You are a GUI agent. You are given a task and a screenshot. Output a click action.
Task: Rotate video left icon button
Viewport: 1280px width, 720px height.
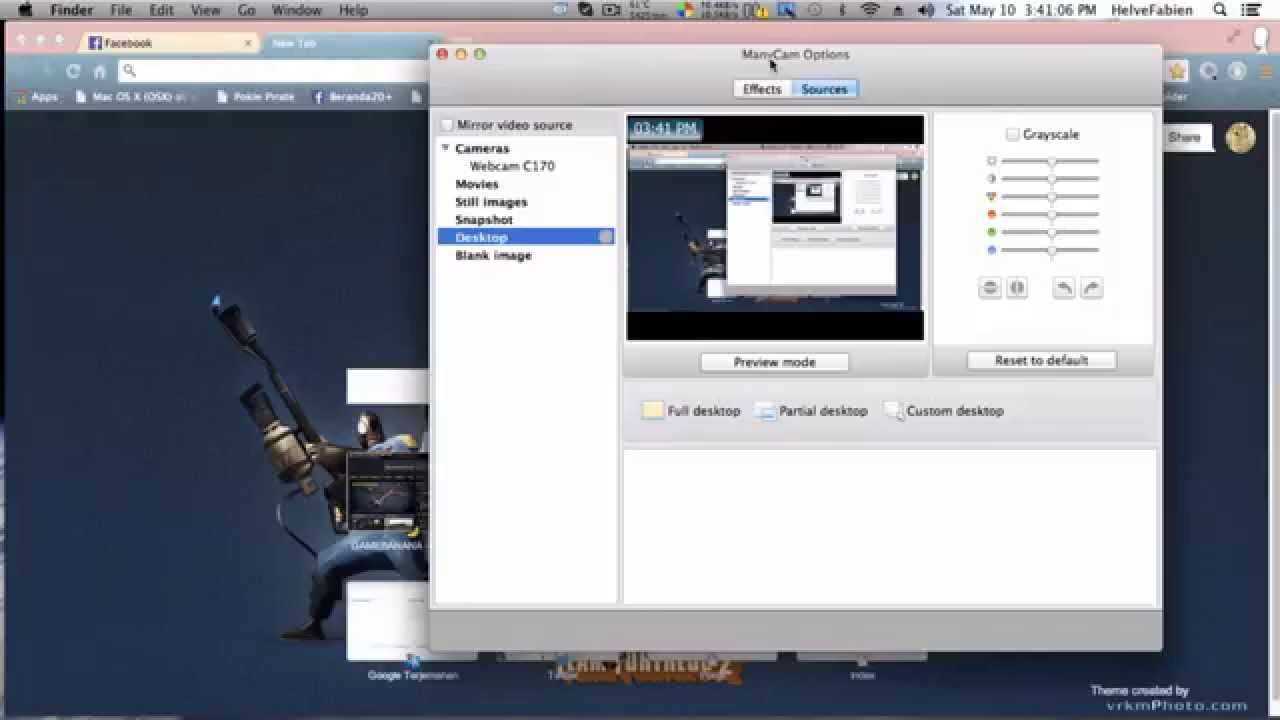[1064, 288]
